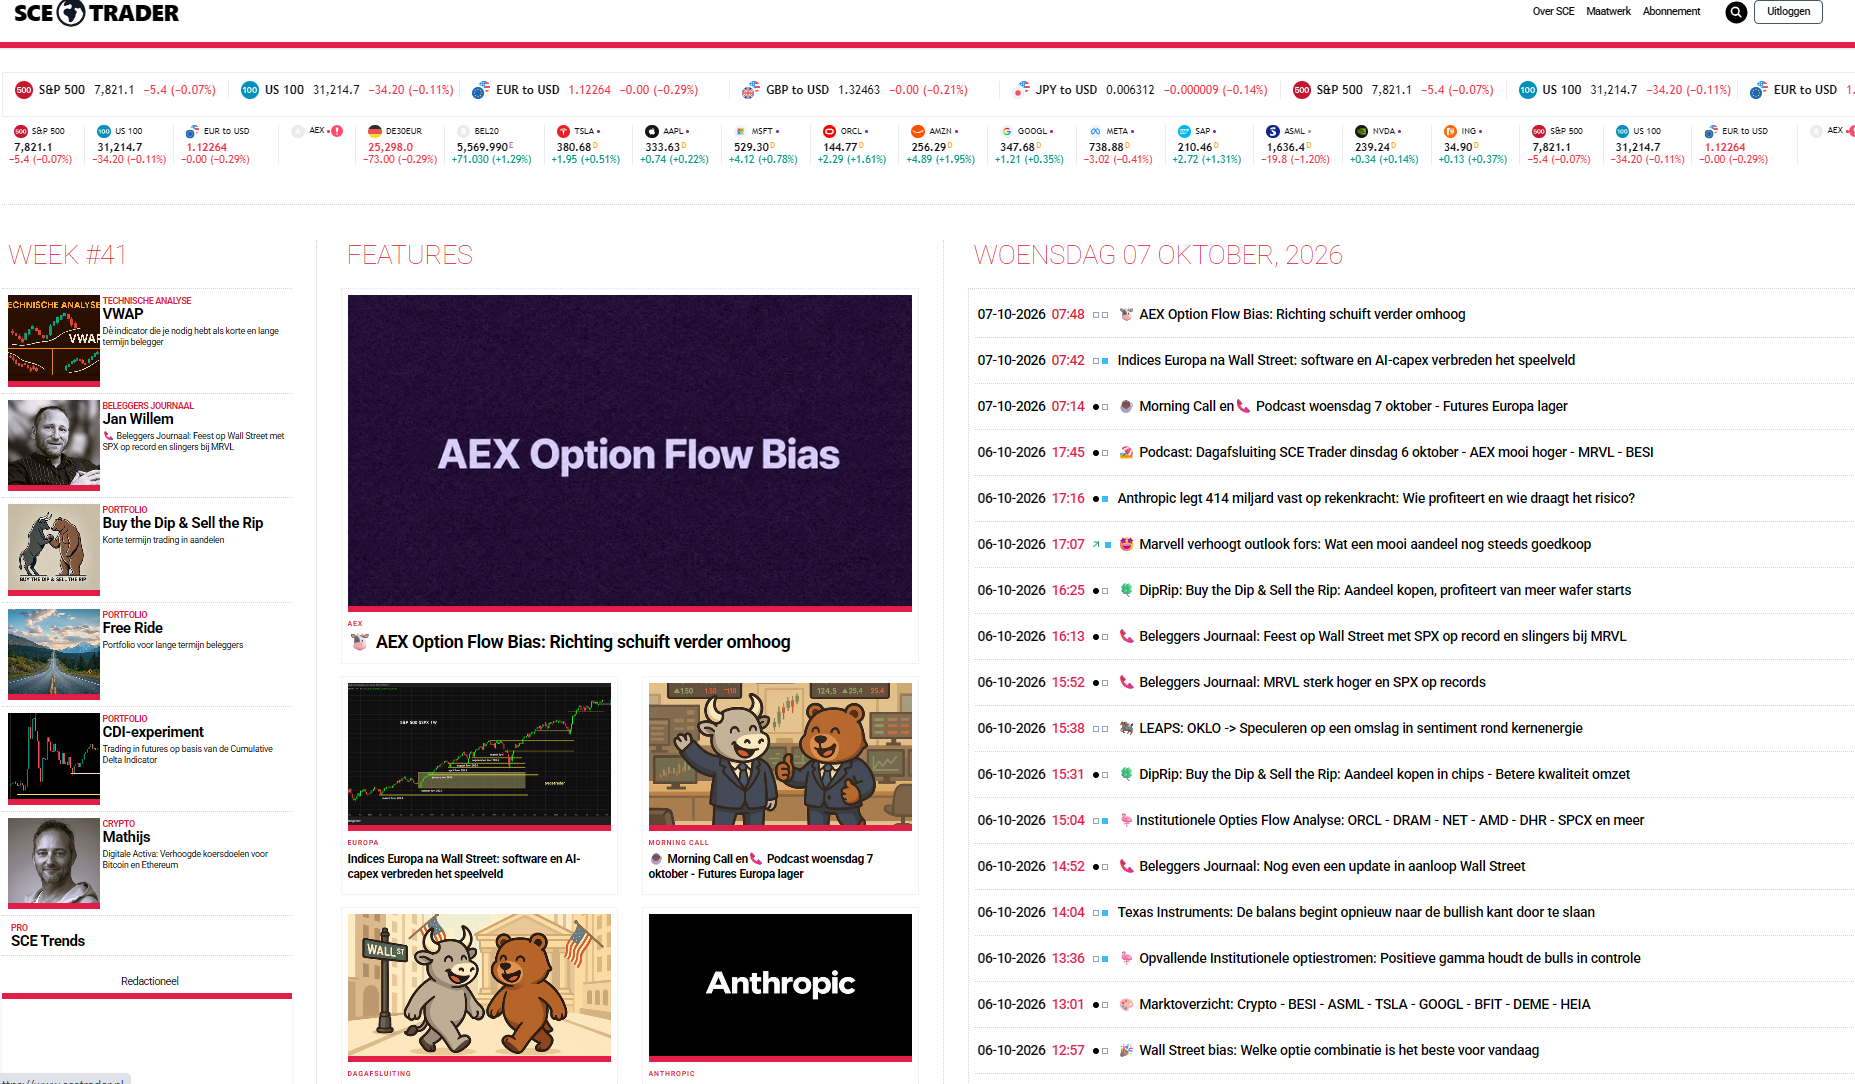Viewport: 1855px width, 1084px height.
Task: Click the GOOGL ticker icon
Action: point(1007,131)
